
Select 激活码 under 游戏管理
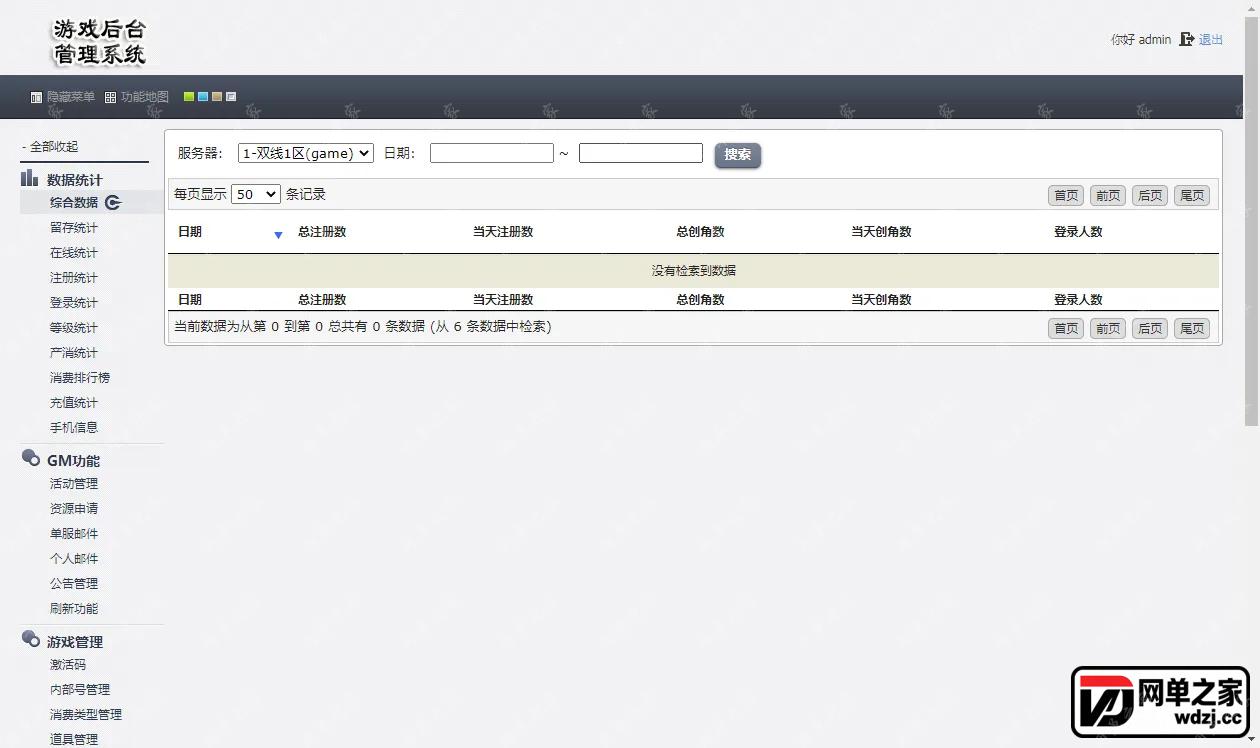click(x=68, y=665)
